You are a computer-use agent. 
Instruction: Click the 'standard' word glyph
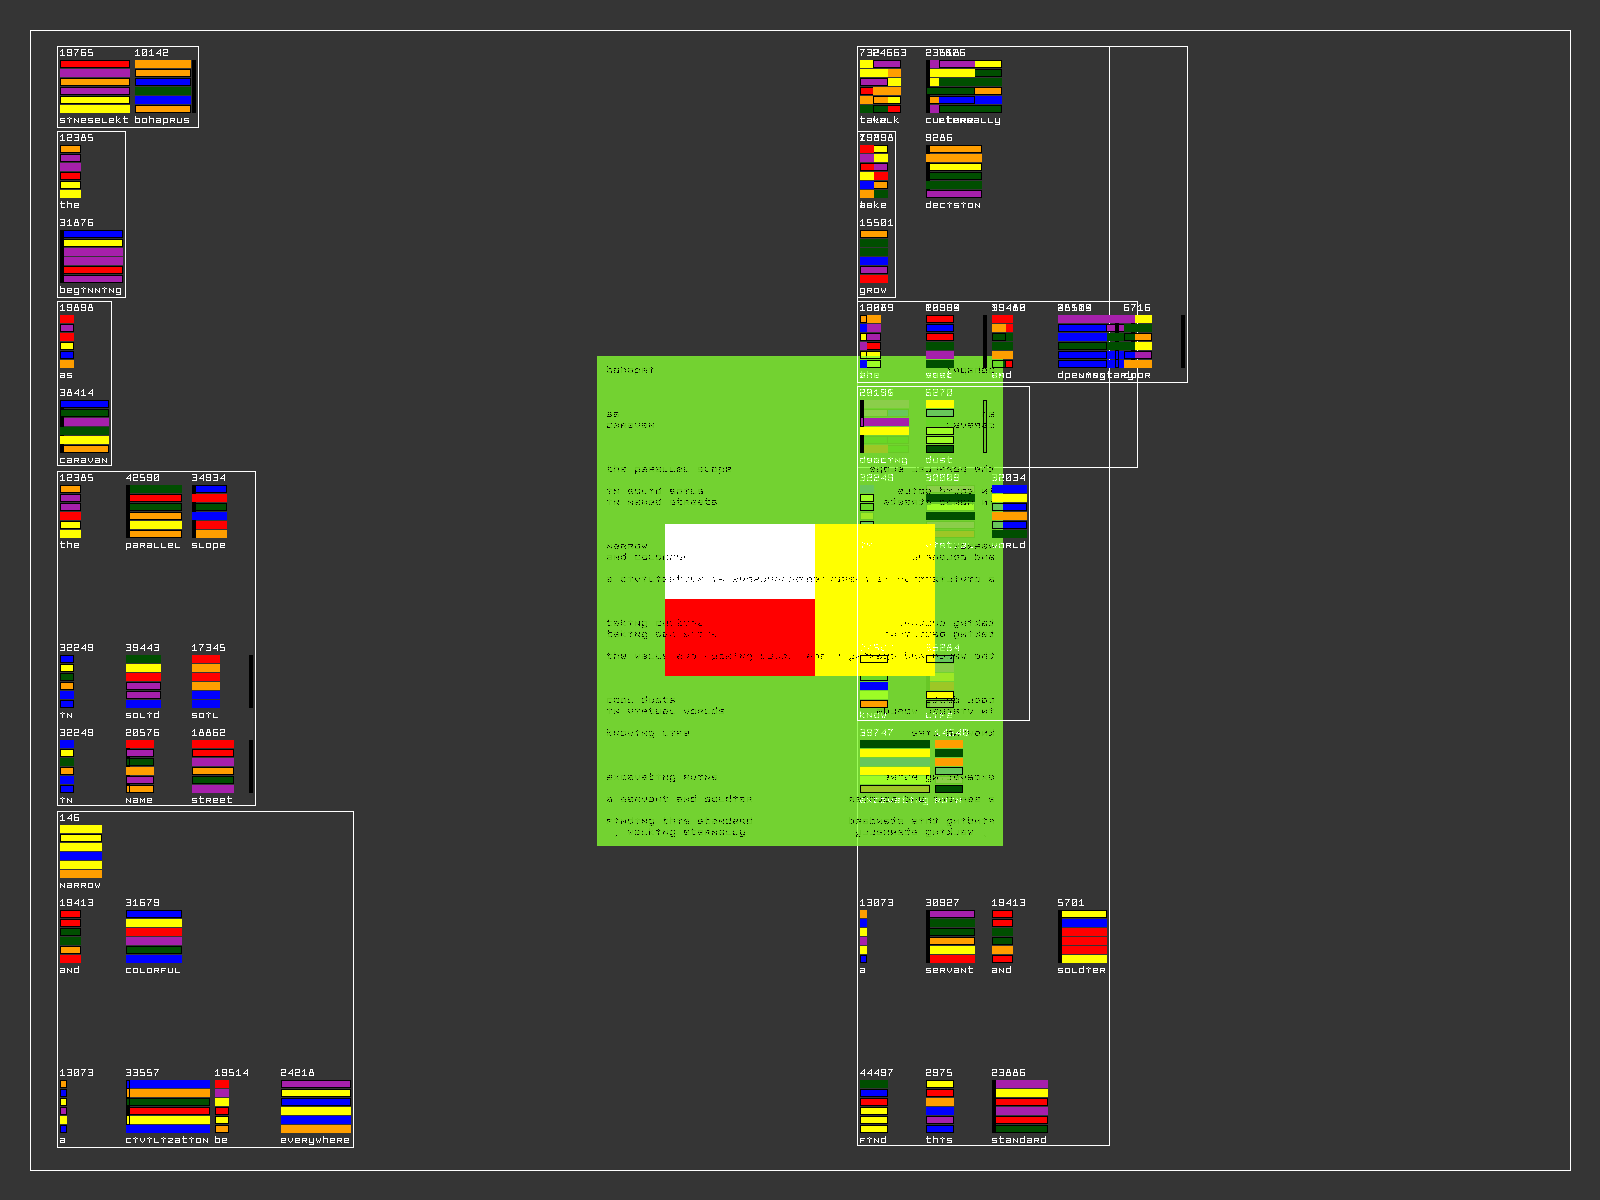click(1020, 1106)
